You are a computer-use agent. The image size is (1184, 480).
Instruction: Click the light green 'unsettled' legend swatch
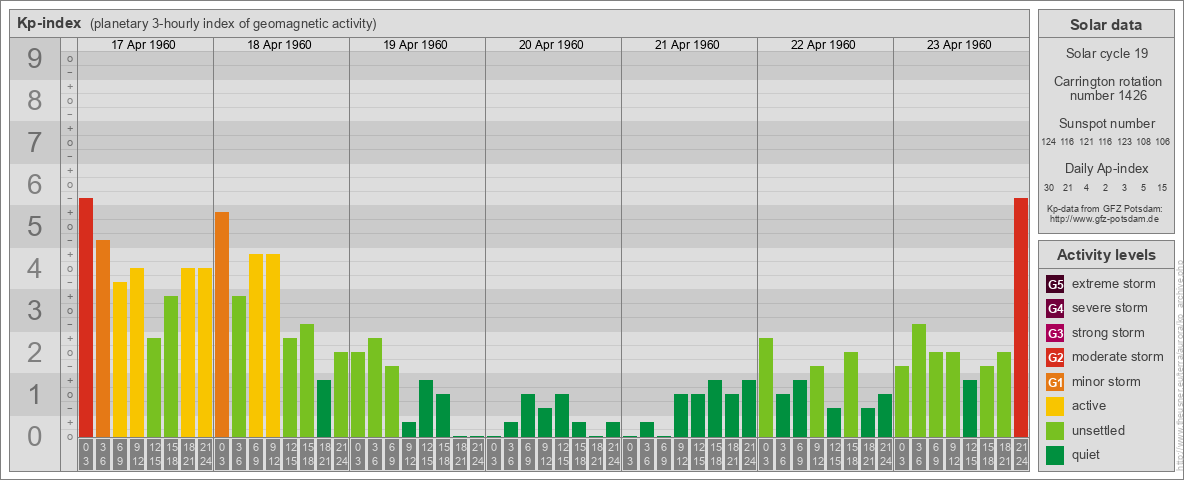[x=1055, y=431]
